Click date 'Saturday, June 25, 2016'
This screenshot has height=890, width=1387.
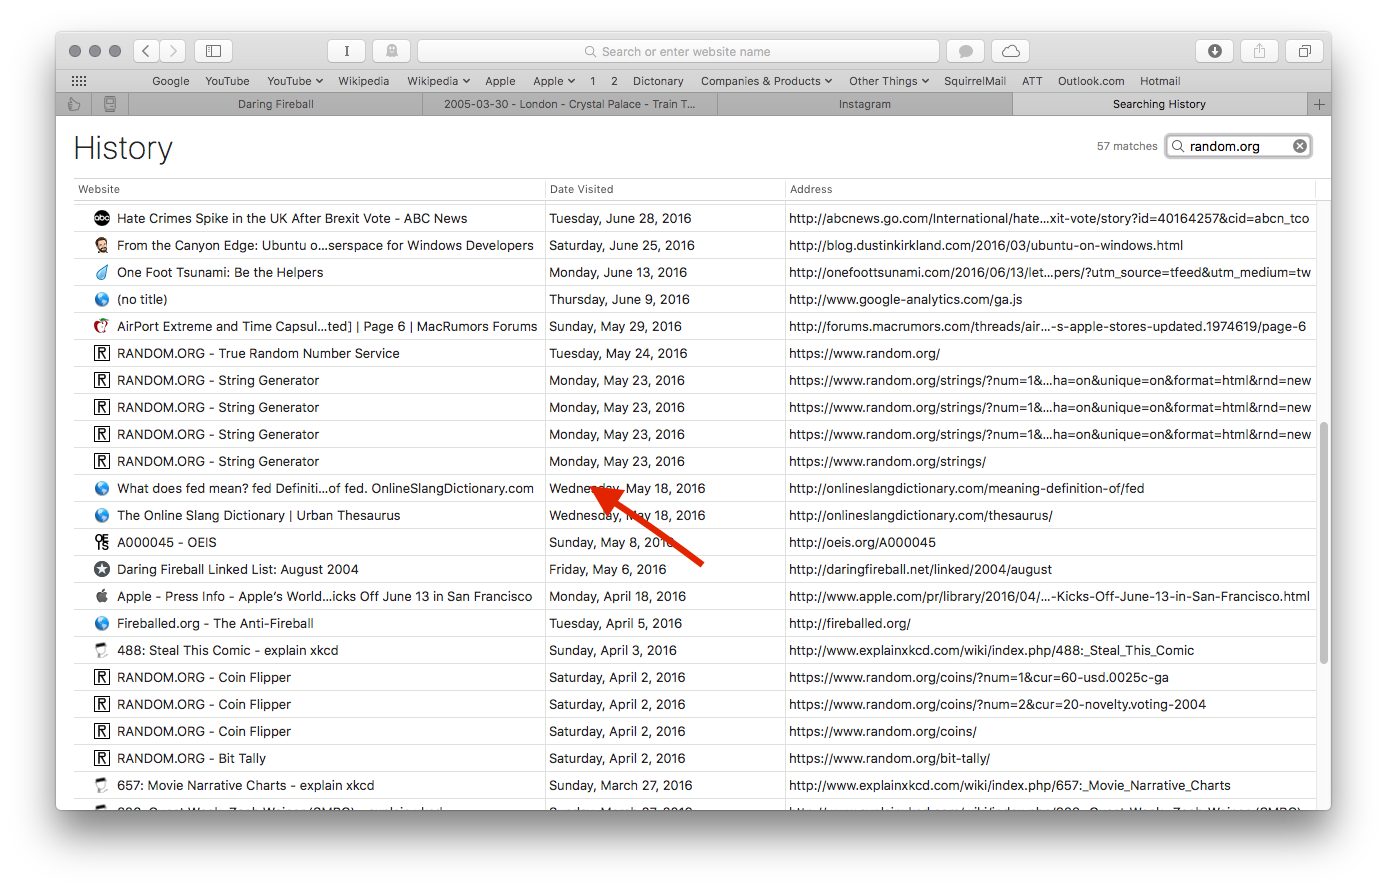tap(622, 245)
